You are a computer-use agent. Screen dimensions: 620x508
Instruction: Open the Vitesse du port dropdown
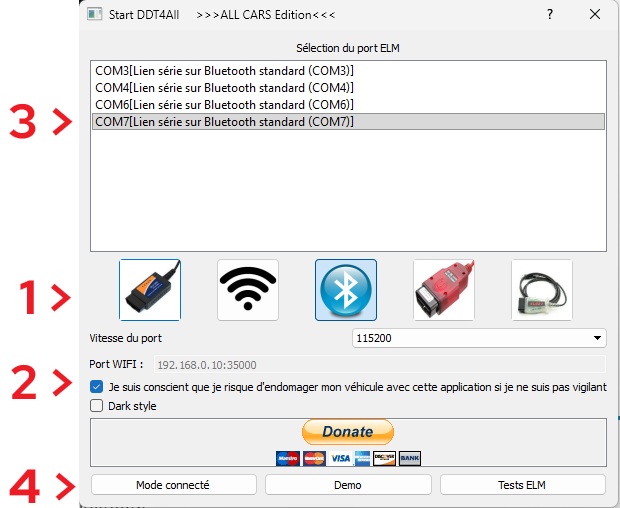(x=479, y=338)
